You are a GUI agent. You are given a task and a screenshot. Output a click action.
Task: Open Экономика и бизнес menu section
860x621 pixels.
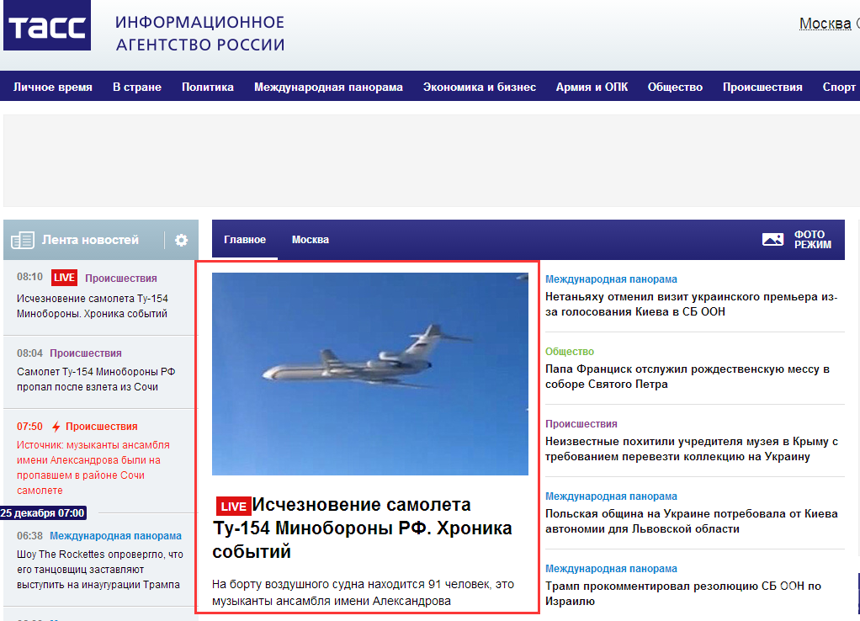[x=479, y=87]
